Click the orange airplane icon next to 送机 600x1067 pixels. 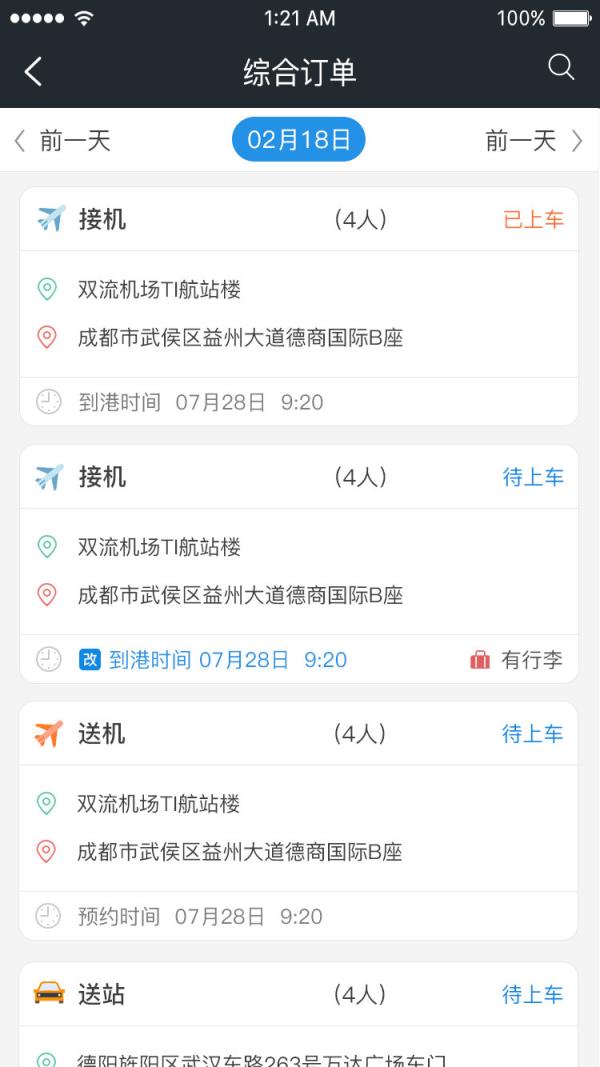click(46, 733)
